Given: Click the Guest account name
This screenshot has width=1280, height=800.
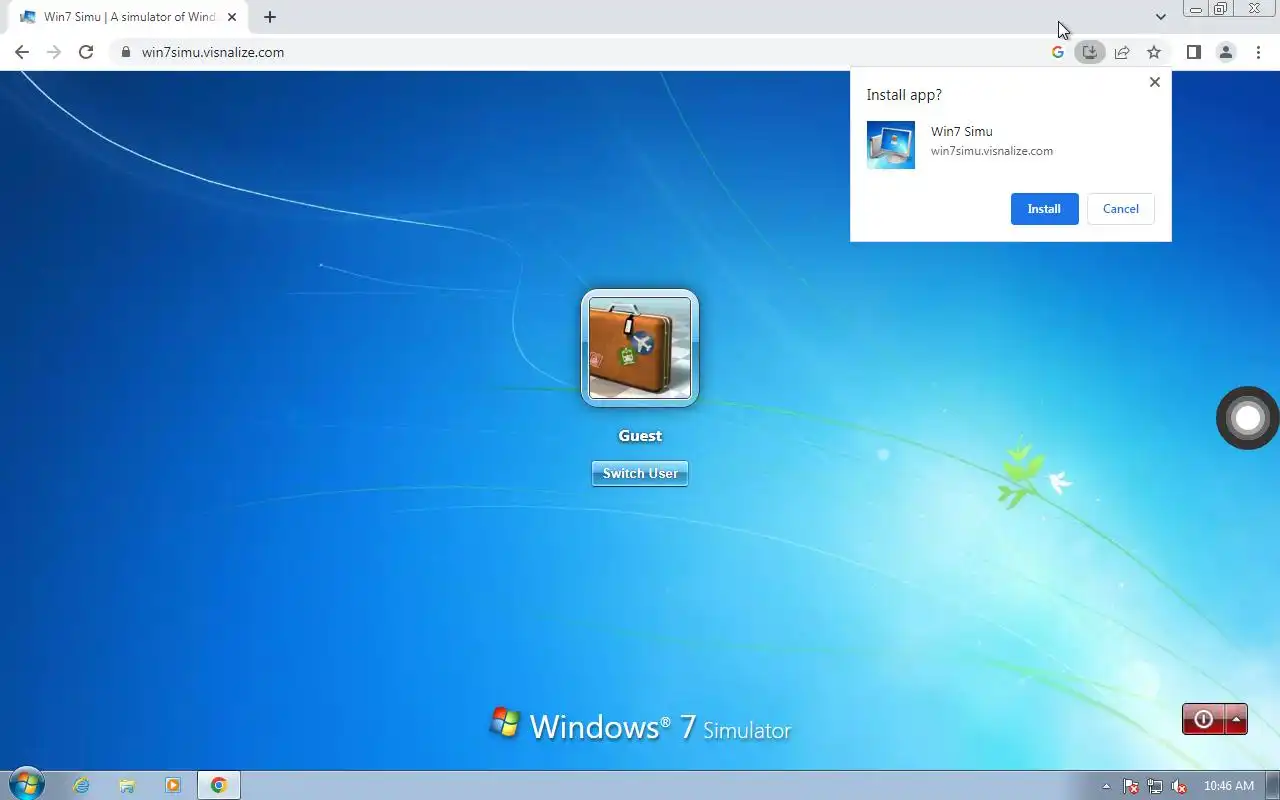Looking at the screenshot, I should pos(640,436).
